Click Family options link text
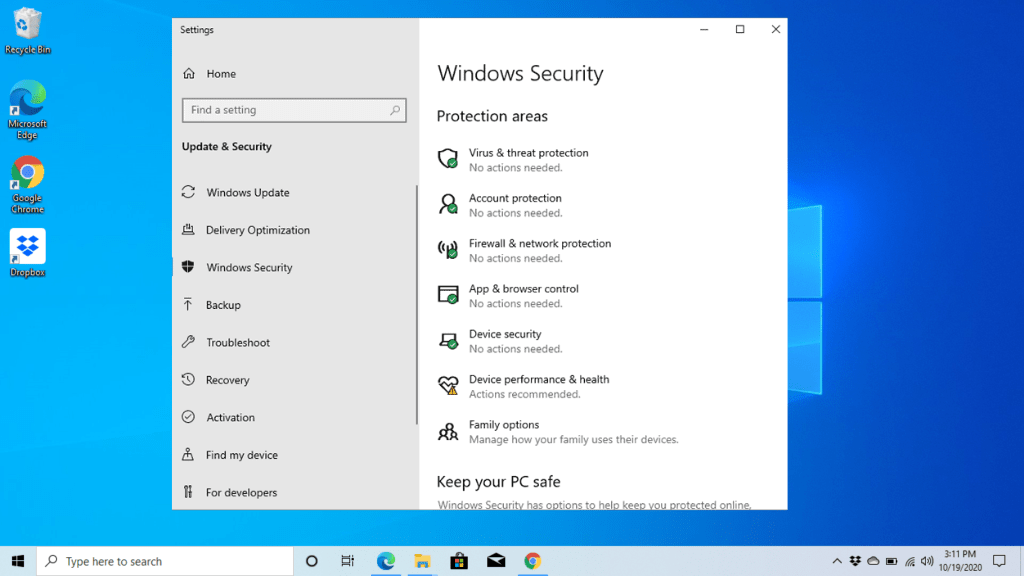This screenshot has width=1024, height=576. tap(504, 424)
